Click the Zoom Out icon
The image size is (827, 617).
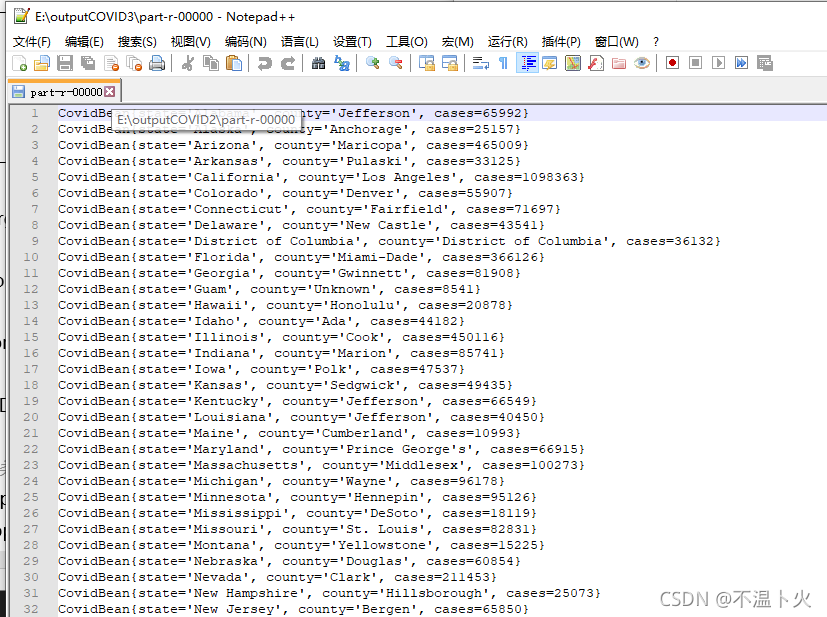click(396, 63)
